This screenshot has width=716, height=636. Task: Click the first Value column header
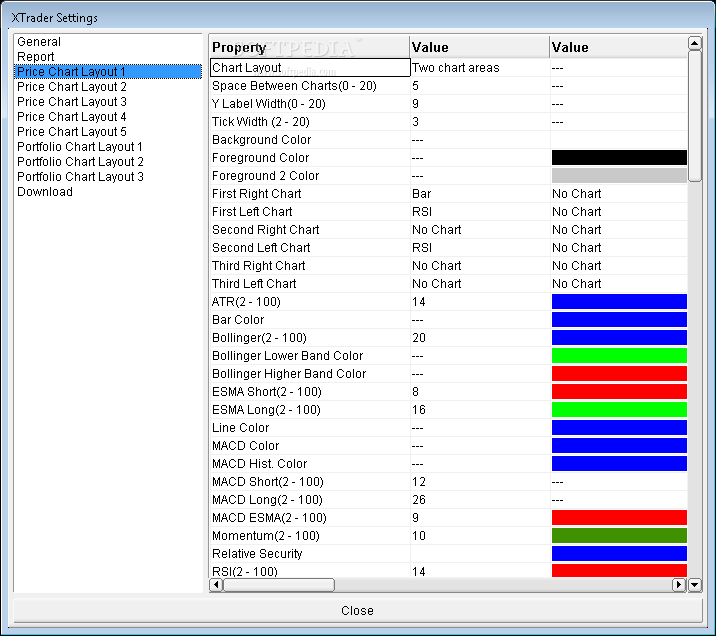(x=479, y=47)
